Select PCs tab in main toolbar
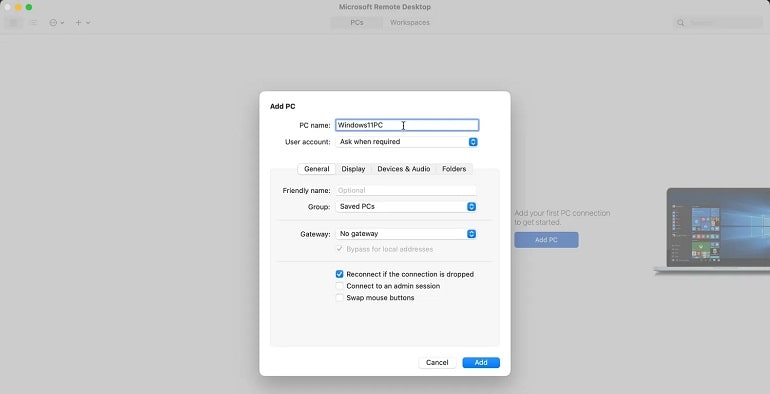The width and height of the screenshot is (770, 394). 357,23
